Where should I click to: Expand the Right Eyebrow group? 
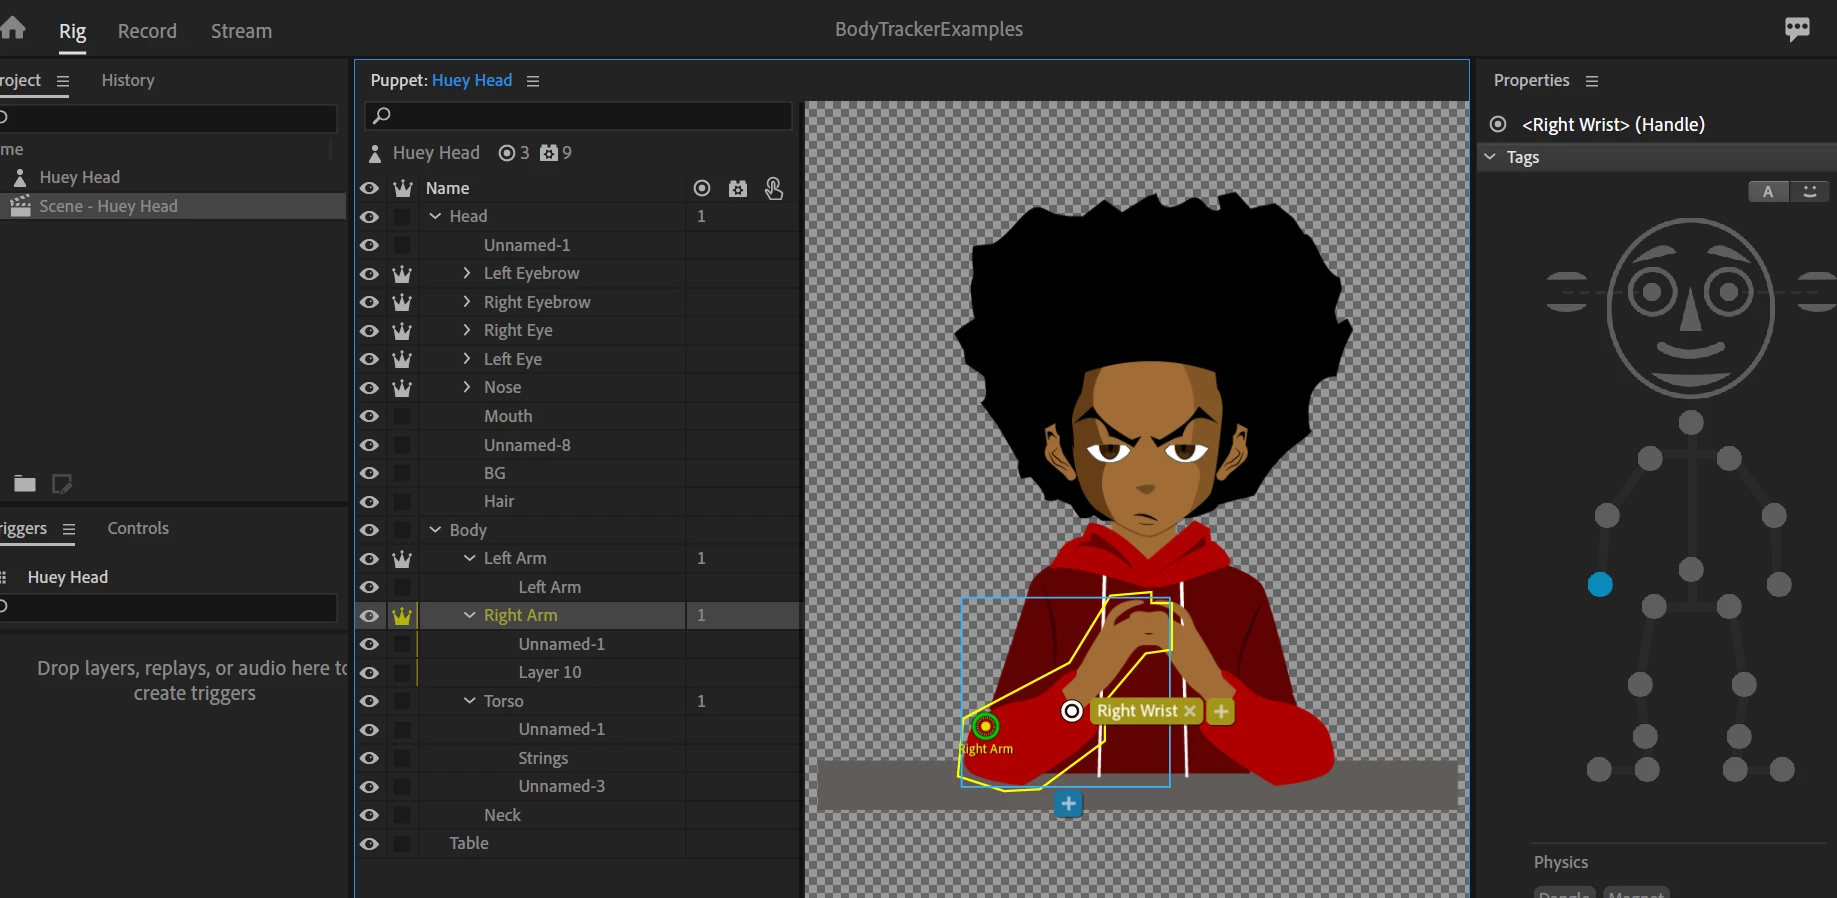[x=466, y=301]
